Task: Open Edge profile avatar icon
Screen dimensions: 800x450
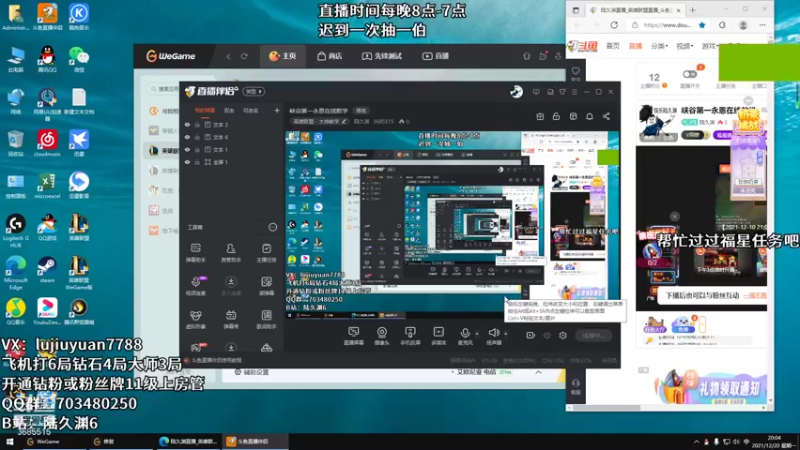Action: [x=743, y=24]
